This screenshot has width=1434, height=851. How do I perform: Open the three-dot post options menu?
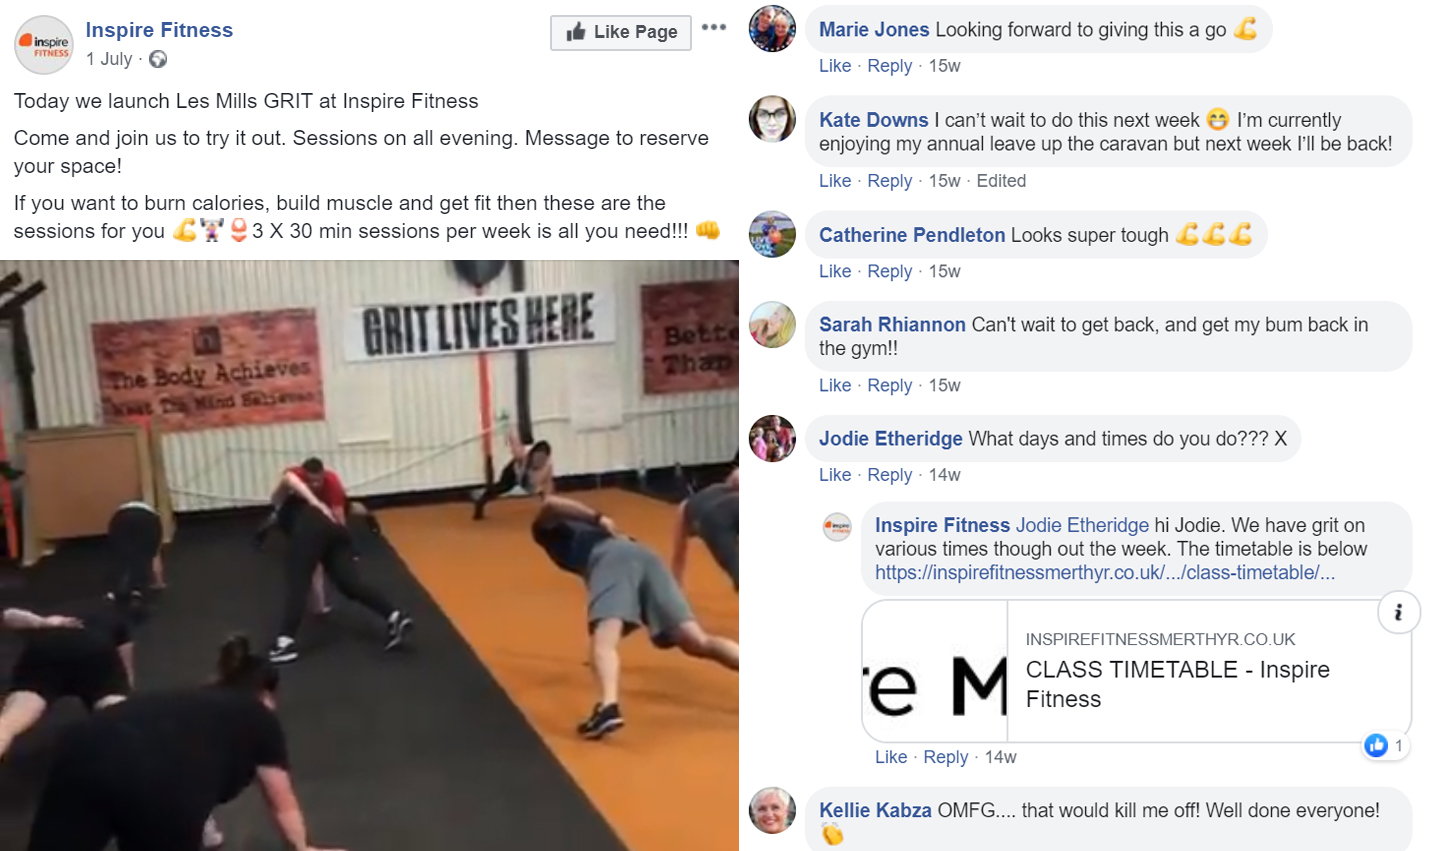[x=714, y=28]
